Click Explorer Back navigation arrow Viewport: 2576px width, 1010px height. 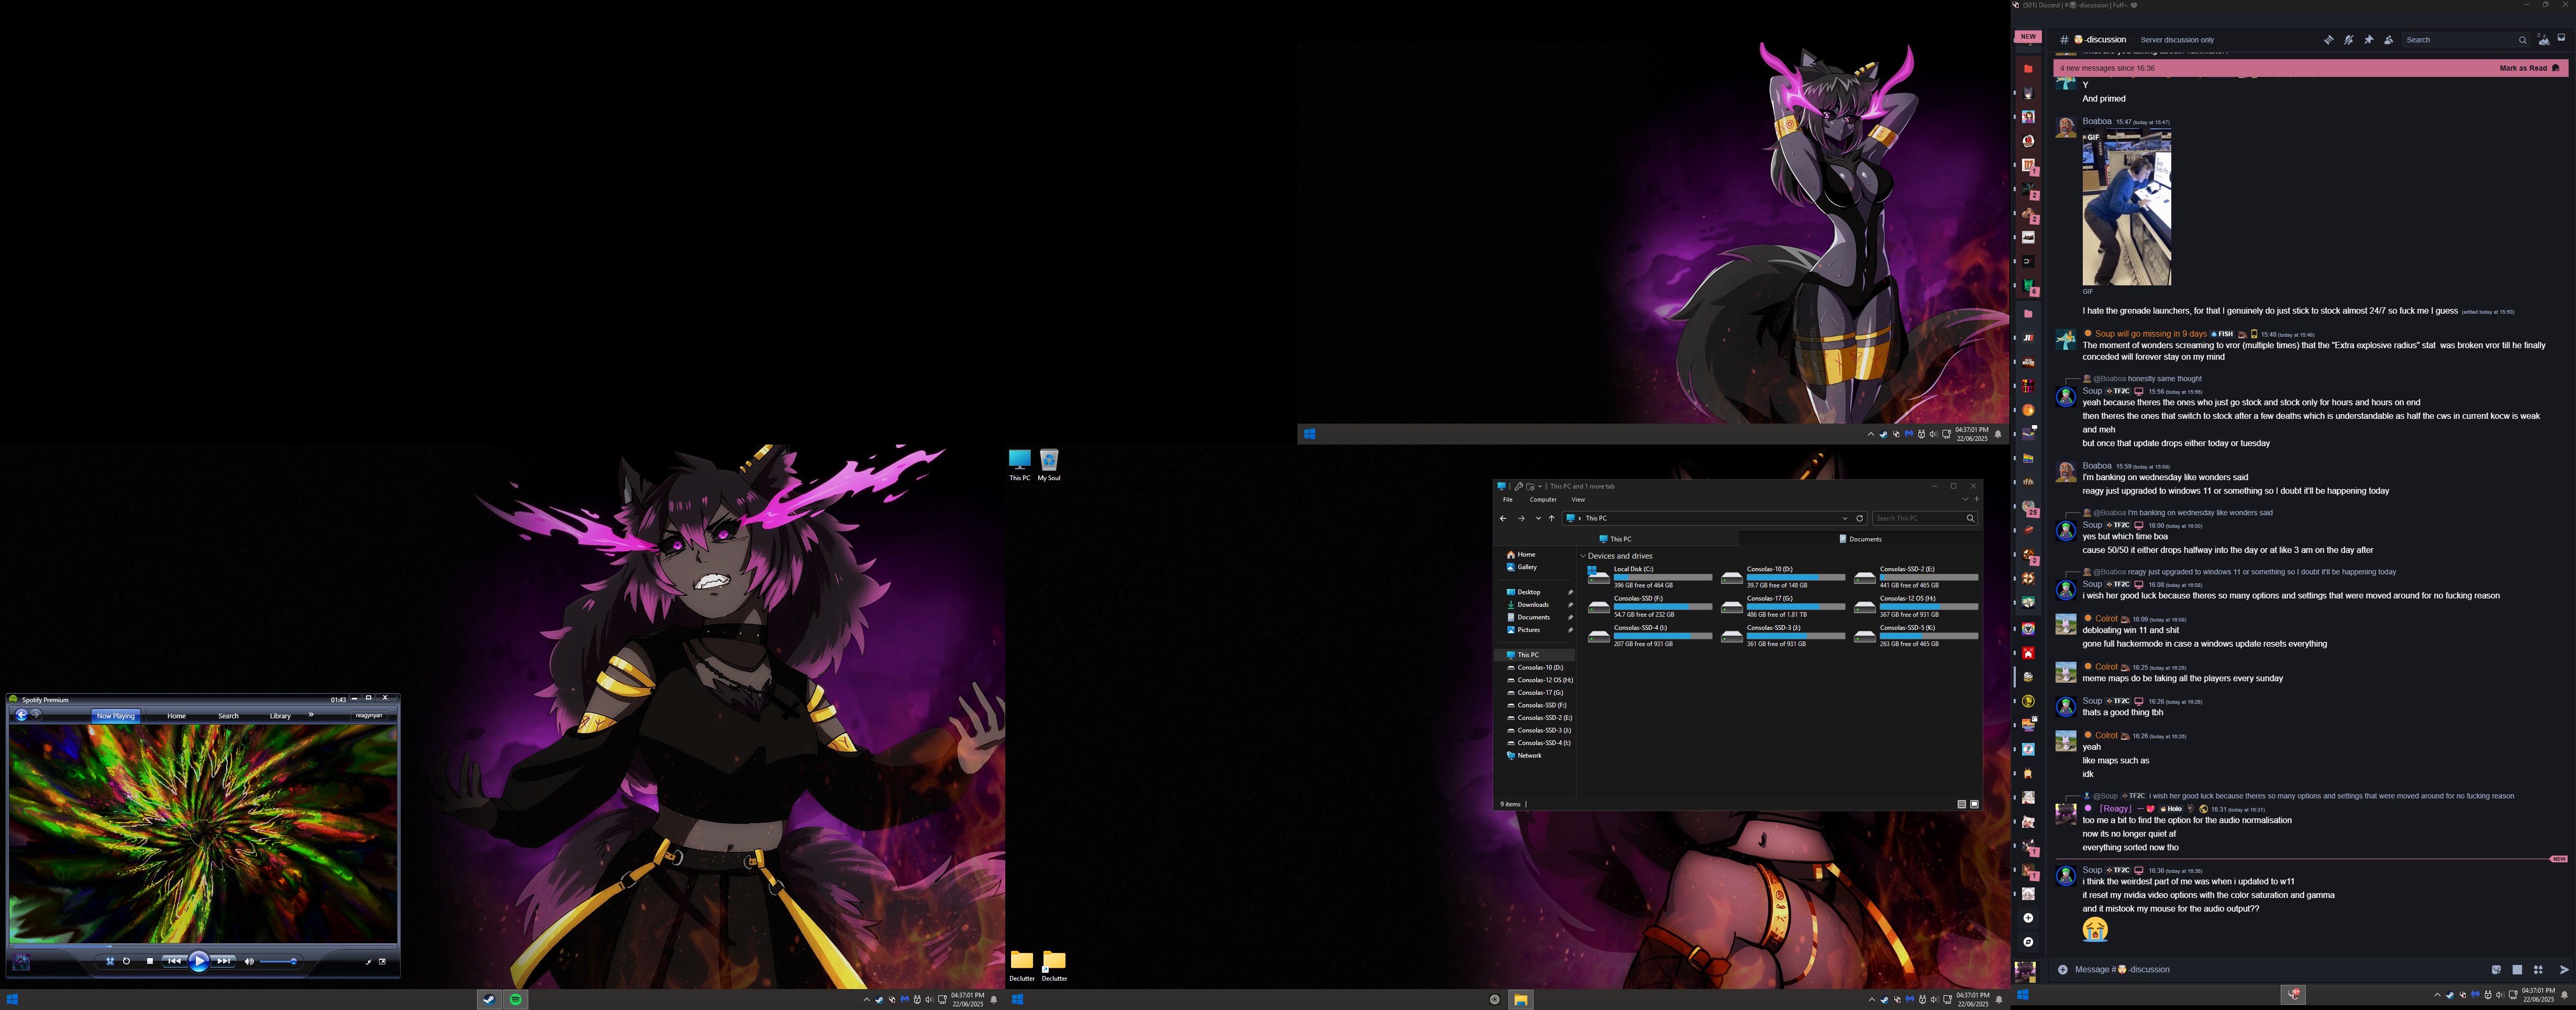[1503, 519]
